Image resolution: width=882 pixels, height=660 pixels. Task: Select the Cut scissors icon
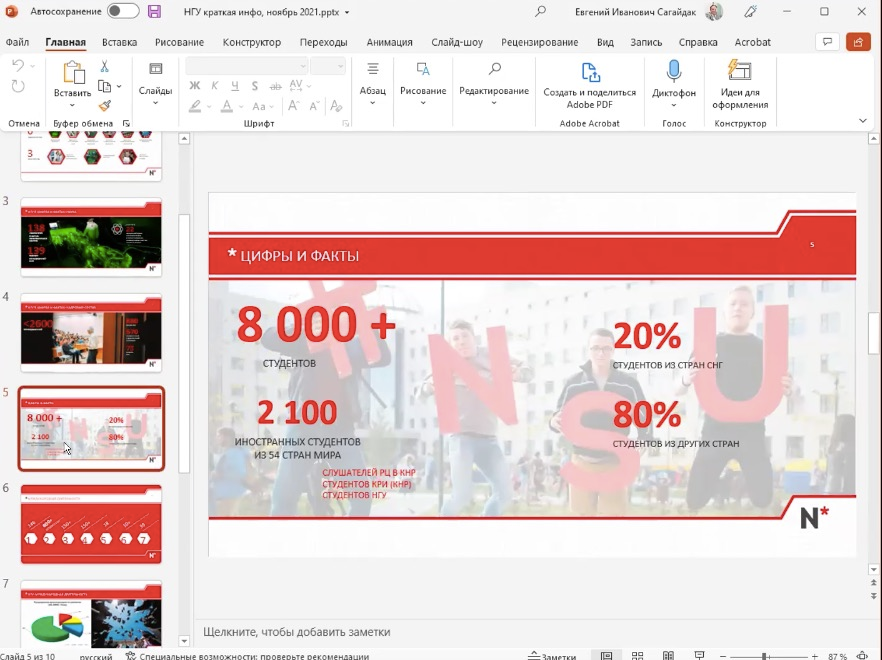[105, 67]
